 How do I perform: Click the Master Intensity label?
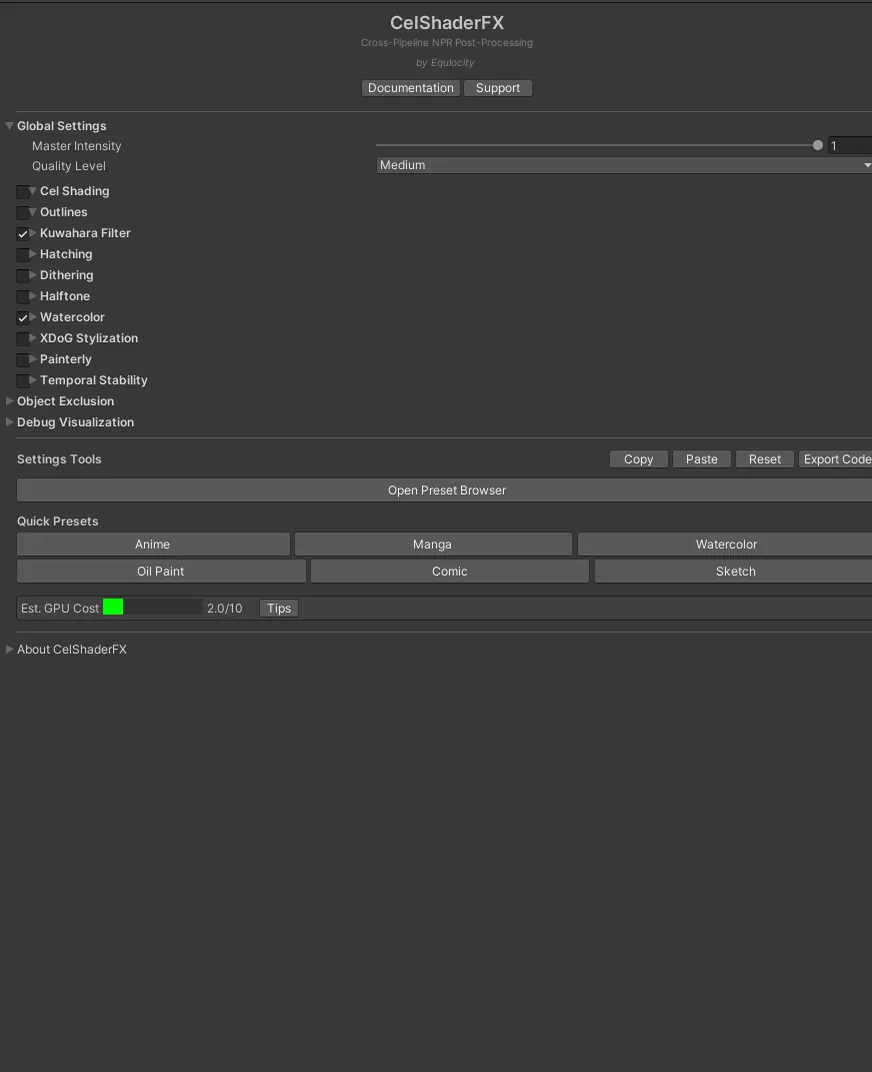(77, 146)
